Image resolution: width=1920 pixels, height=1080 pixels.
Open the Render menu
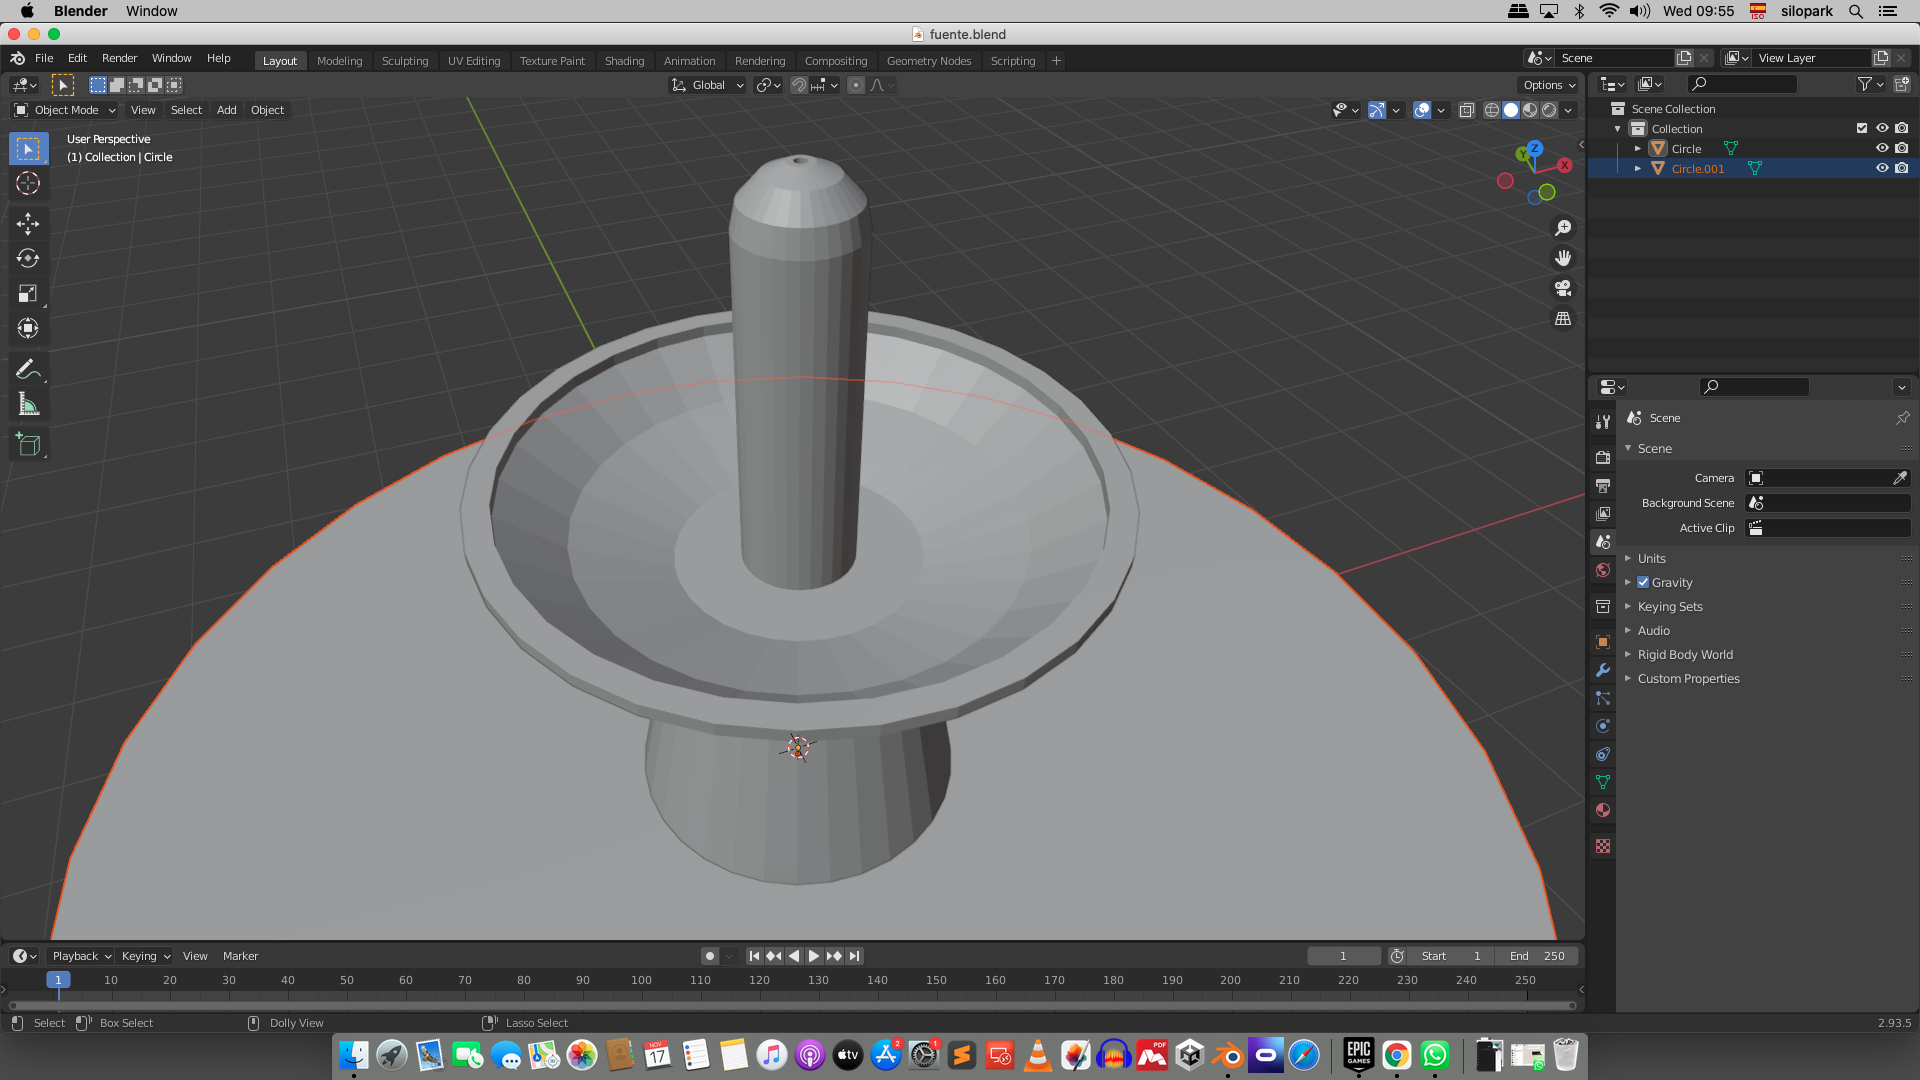coord(119,58)
